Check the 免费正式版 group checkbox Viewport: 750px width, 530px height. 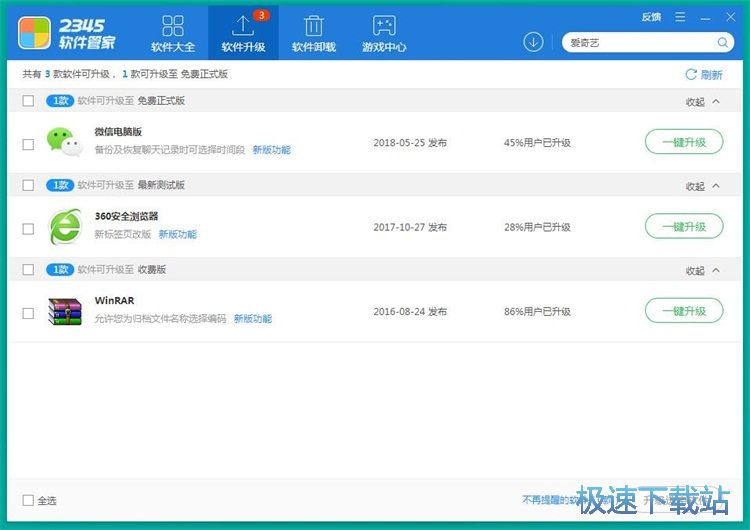[28, 100]
